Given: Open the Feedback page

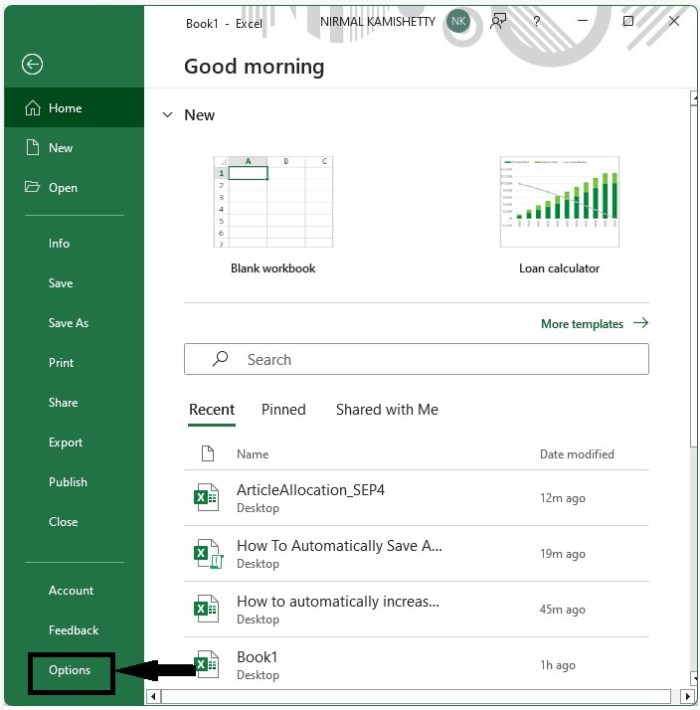Looking at the screenshot, I should (73, 631).
